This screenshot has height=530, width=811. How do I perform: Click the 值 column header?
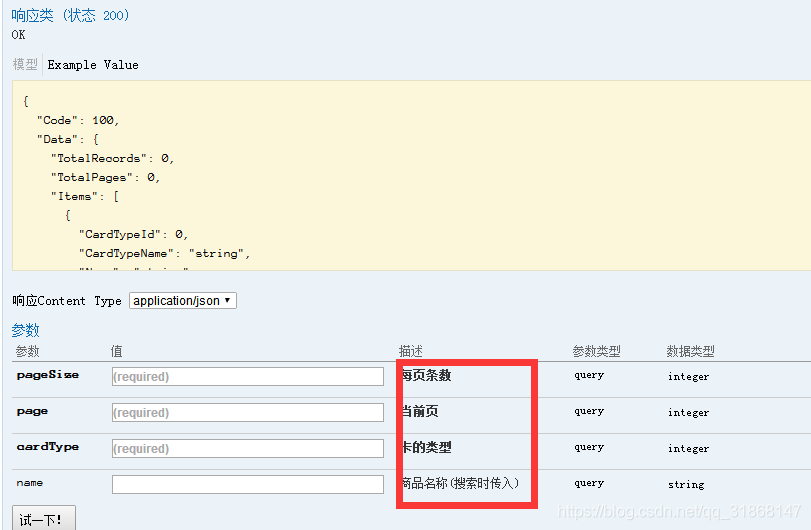(x=116, y=352)
